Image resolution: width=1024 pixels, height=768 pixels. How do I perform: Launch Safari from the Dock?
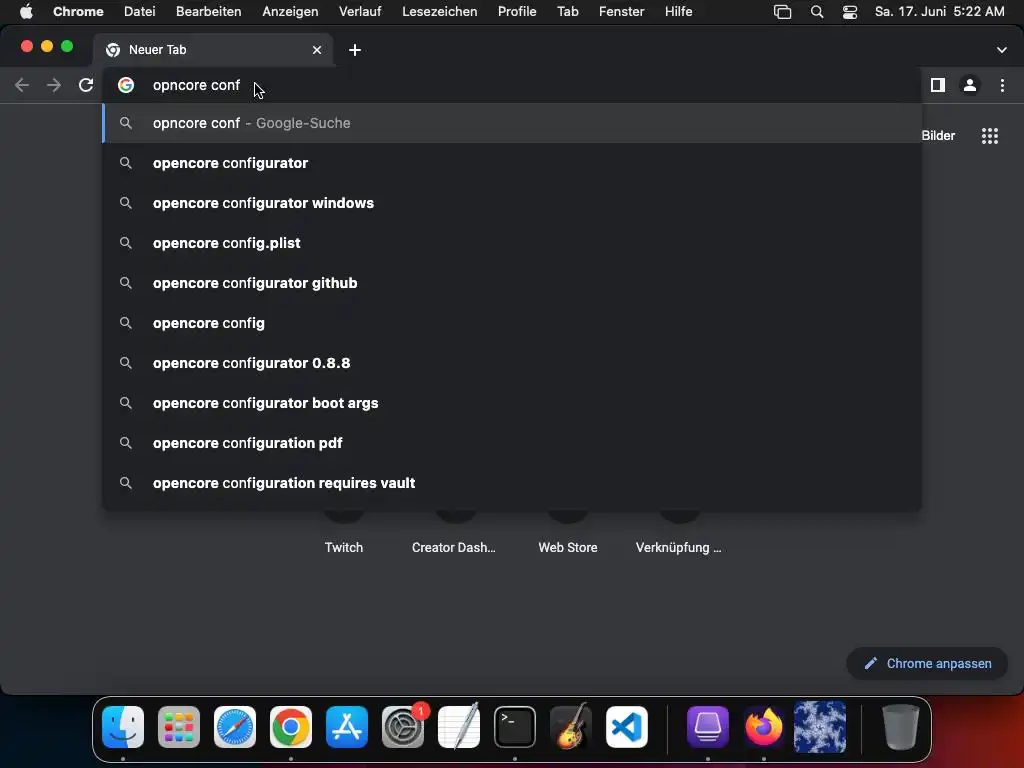234,727
